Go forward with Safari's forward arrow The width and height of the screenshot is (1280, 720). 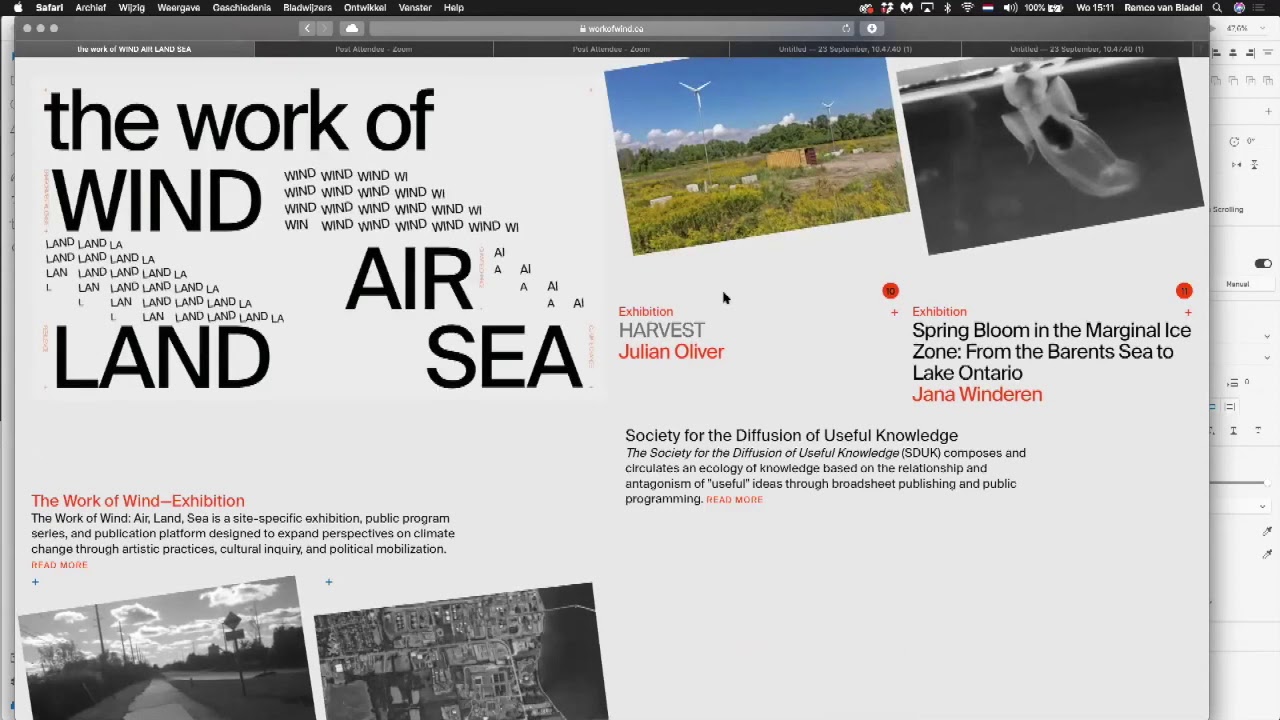[324, 28]
